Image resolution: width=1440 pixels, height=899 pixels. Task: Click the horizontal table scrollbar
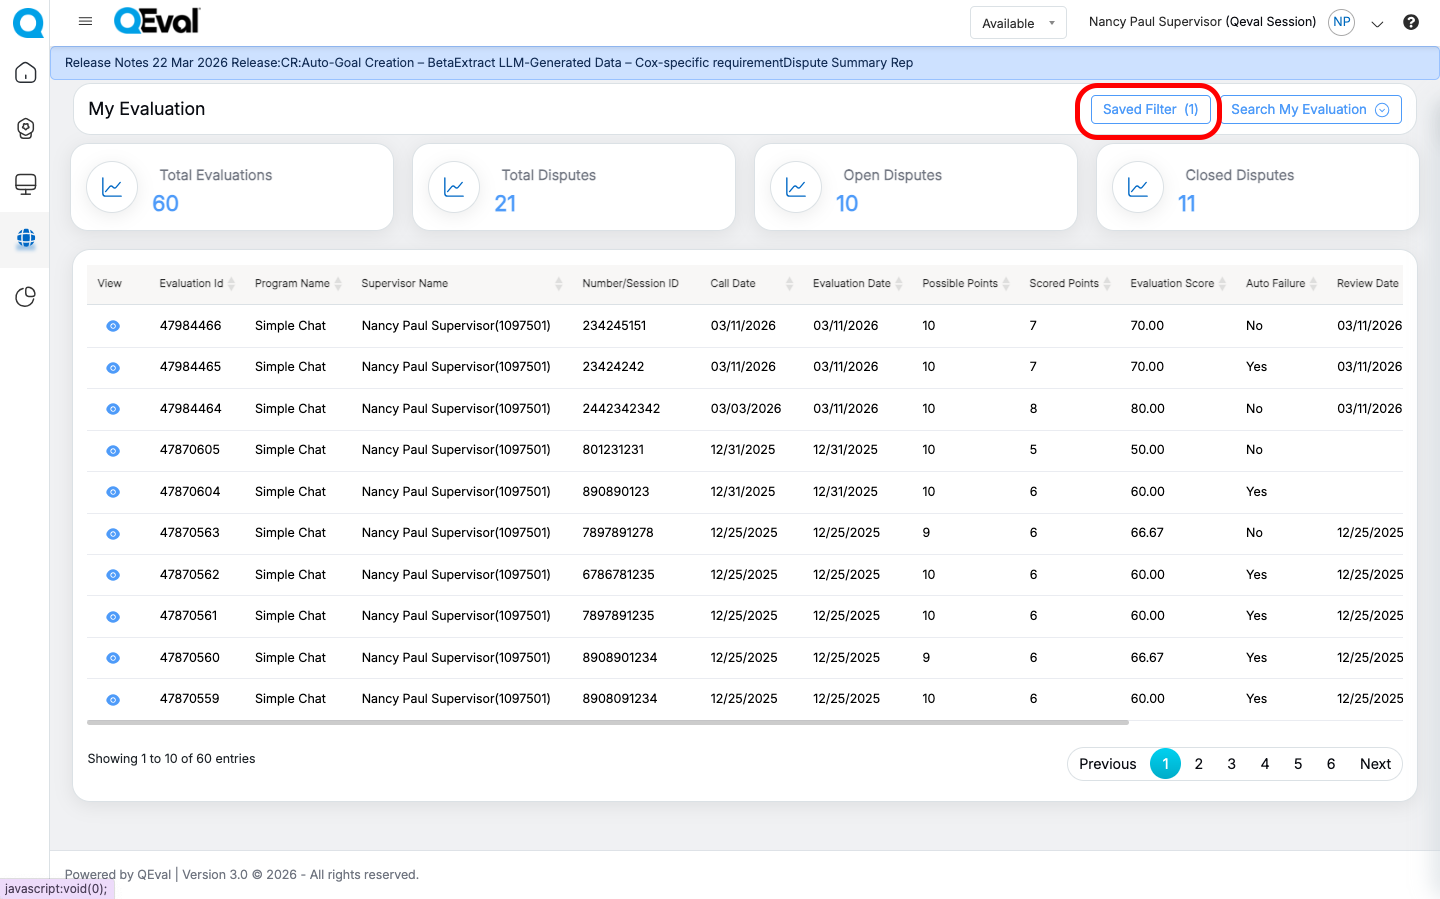tap(607, 722)
